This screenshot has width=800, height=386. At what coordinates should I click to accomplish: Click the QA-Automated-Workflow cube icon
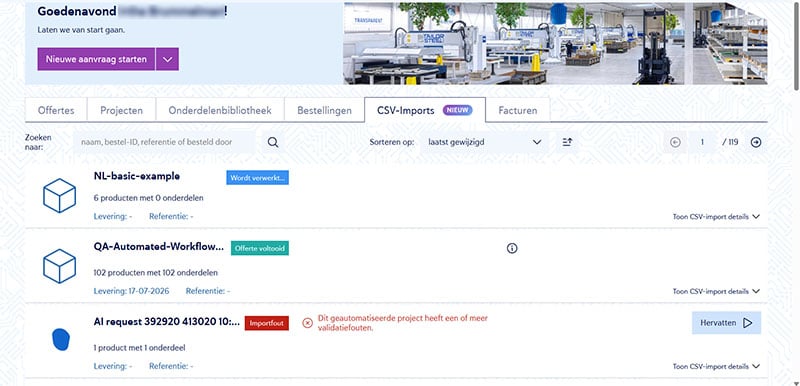(x=60, y=266)
